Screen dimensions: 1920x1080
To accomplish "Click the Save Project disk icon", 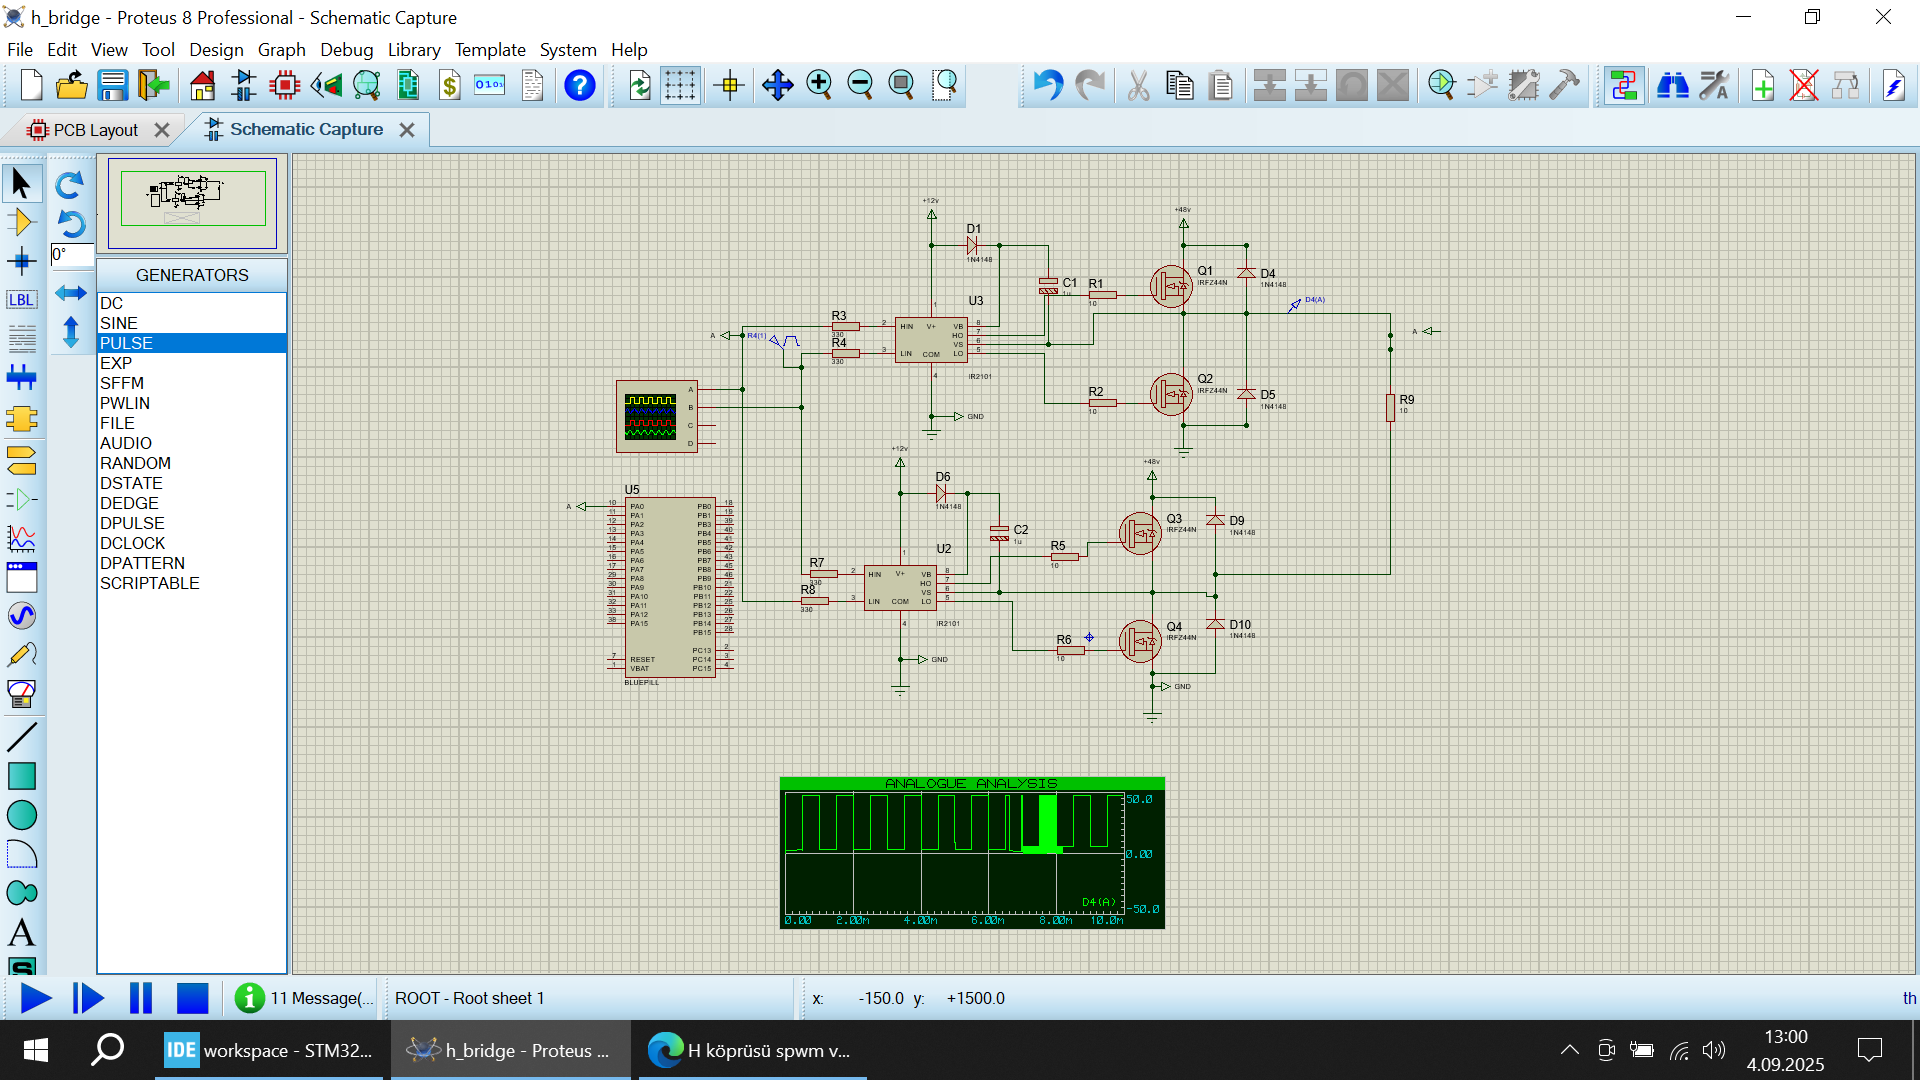I will (x=112, y=86).
